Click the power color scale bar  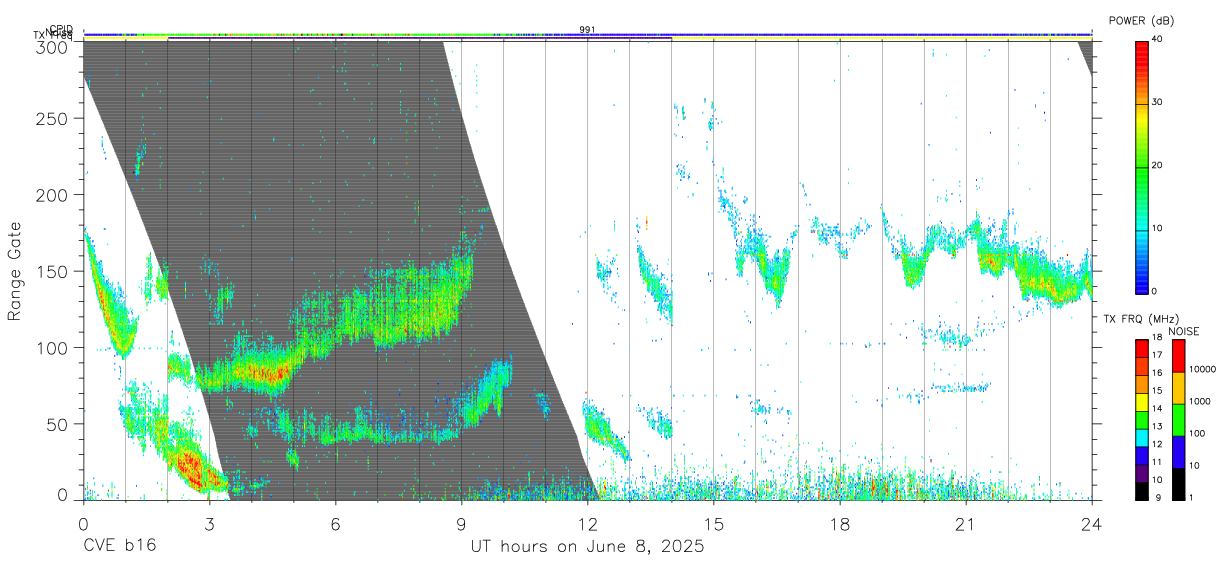(x=1141, y=166)
